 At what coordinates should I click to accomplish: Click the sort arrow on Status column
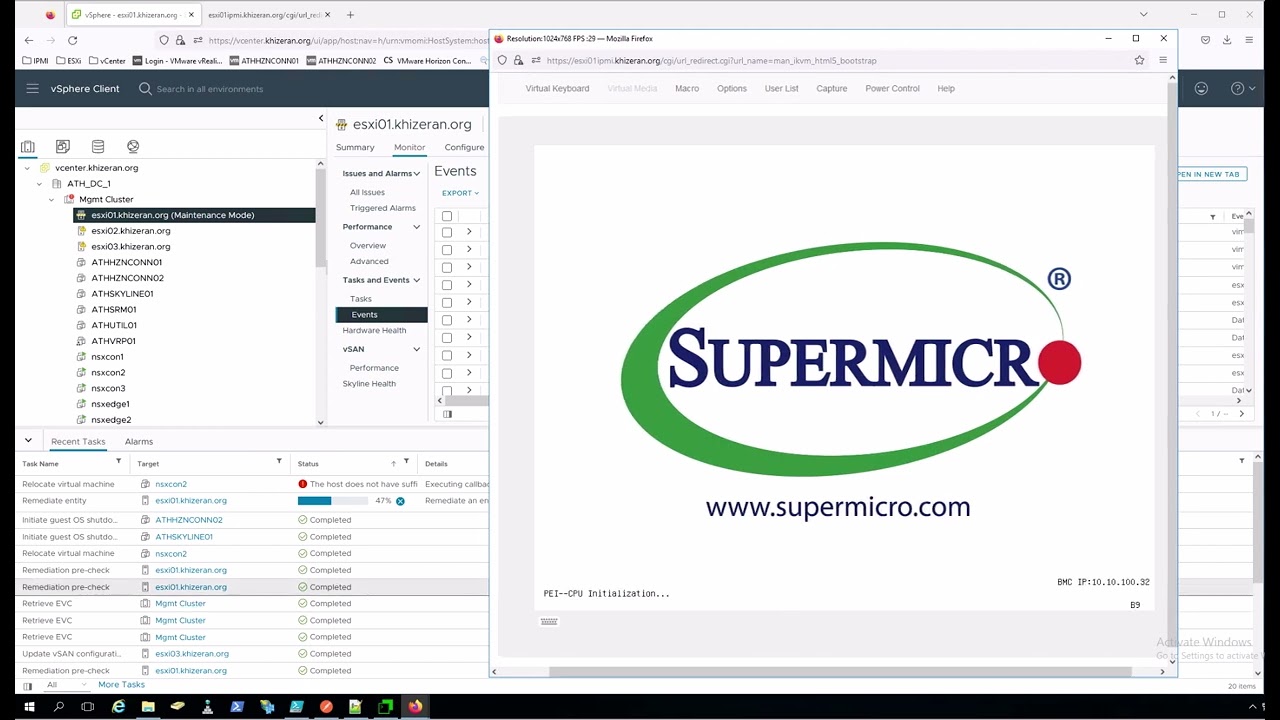pyautogui.click(x=393, y=463)
